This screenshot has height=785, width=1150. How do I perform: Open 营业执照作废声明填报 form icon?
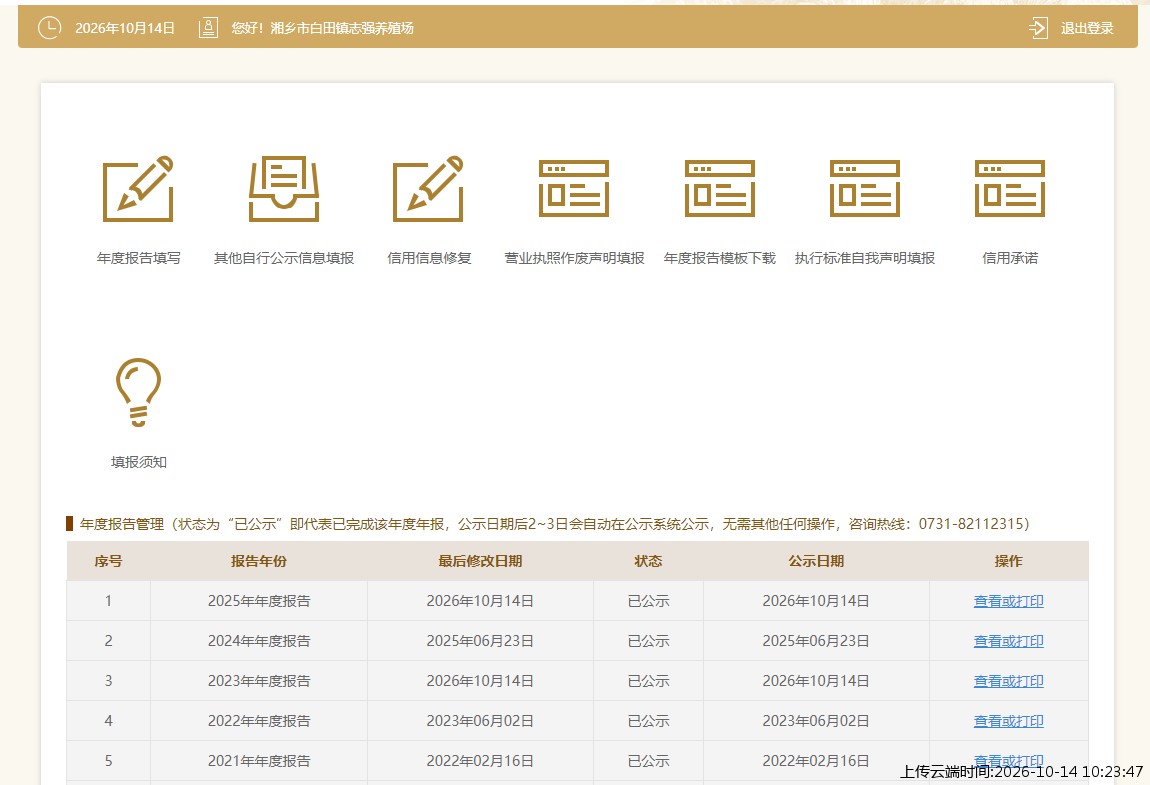tap(574, 189)
